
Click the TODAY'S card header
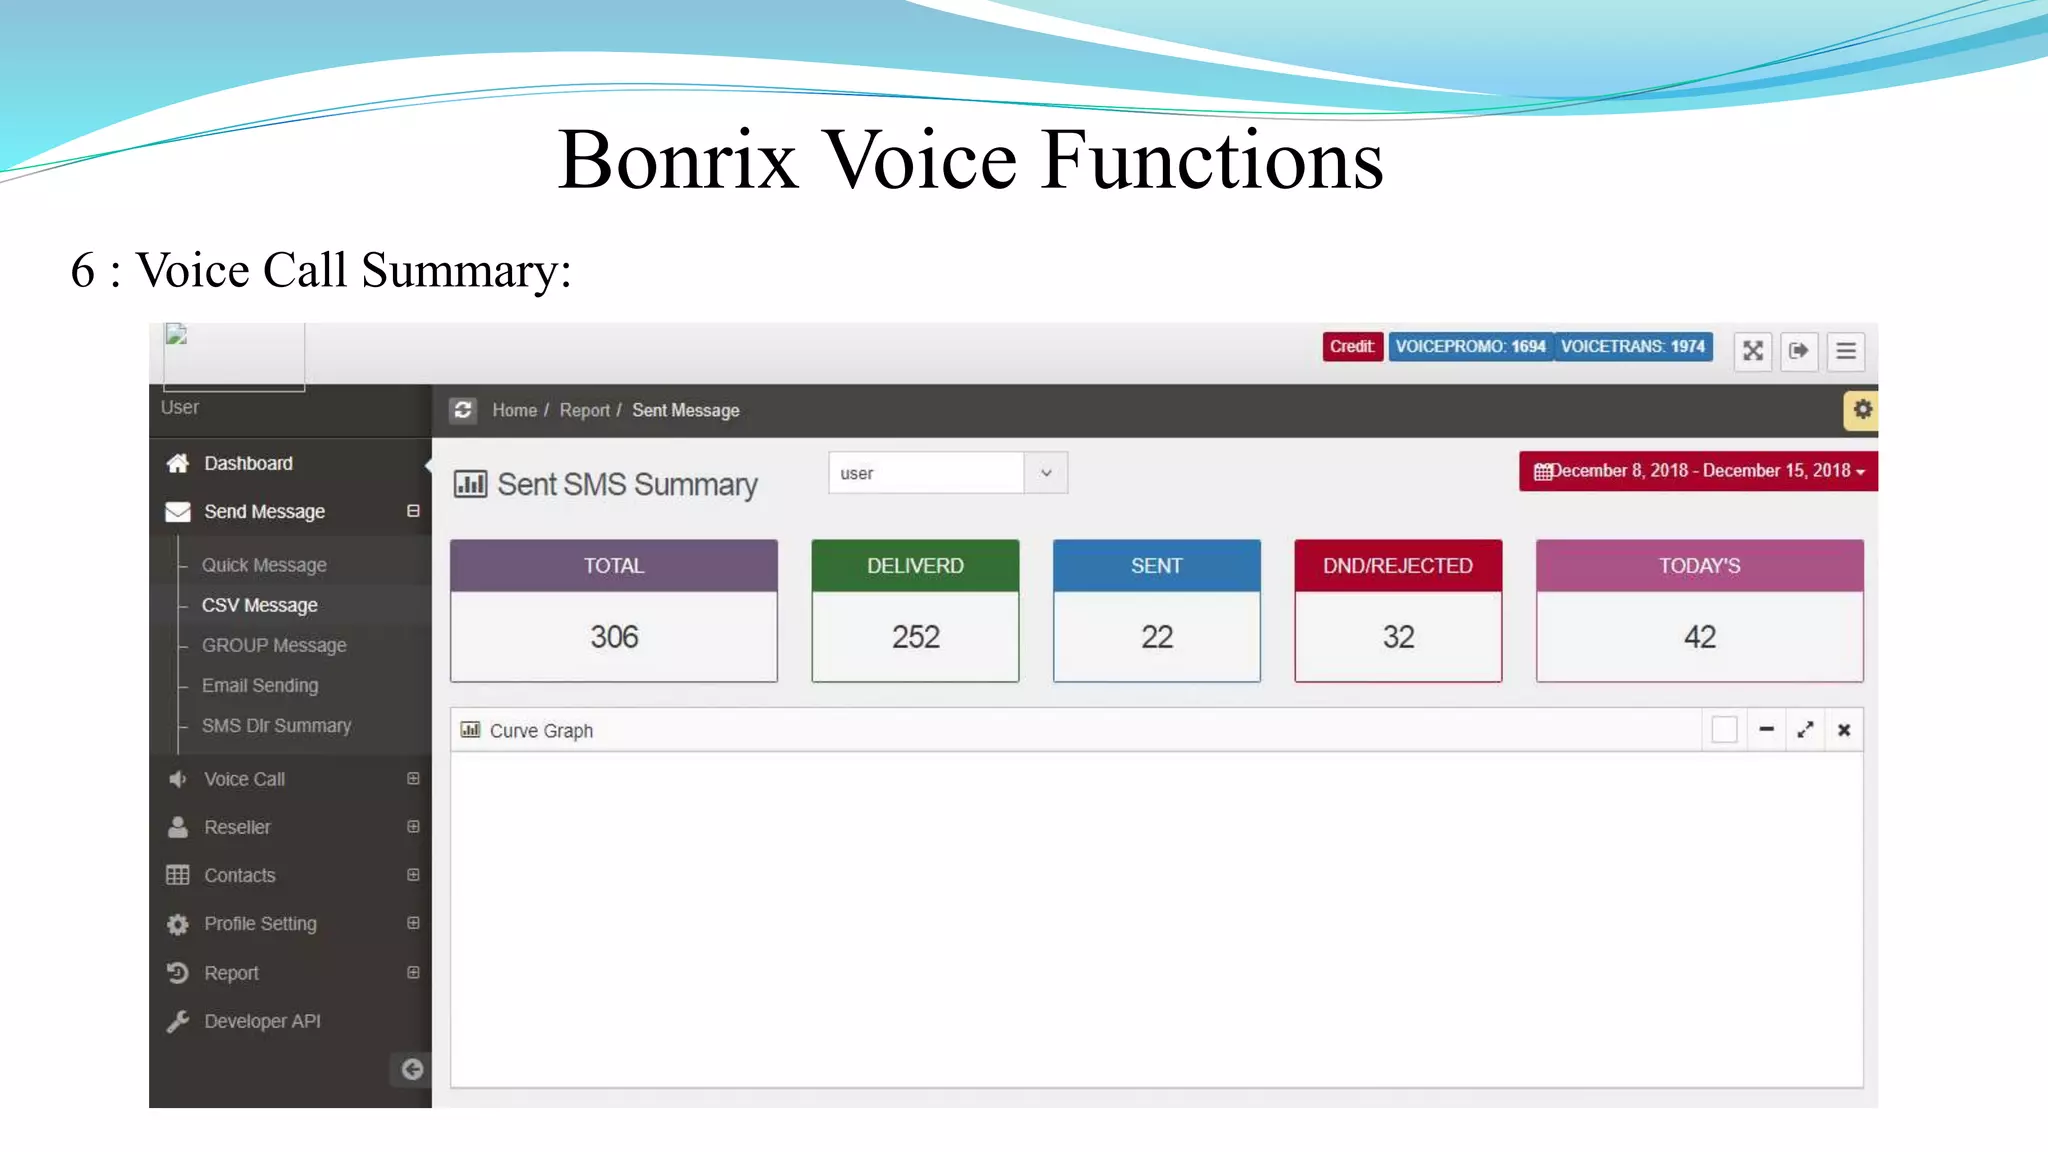(x=1700, y=566)
